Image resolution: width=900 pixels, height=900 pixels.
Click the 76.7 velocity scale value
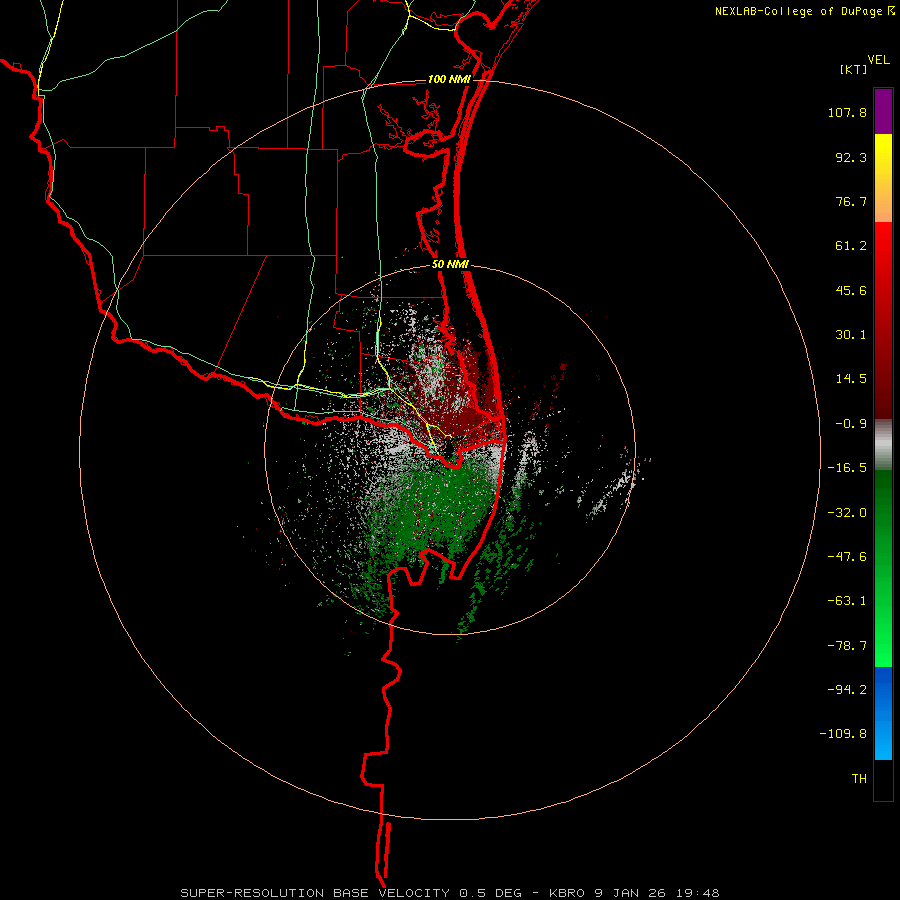(851, 201)
